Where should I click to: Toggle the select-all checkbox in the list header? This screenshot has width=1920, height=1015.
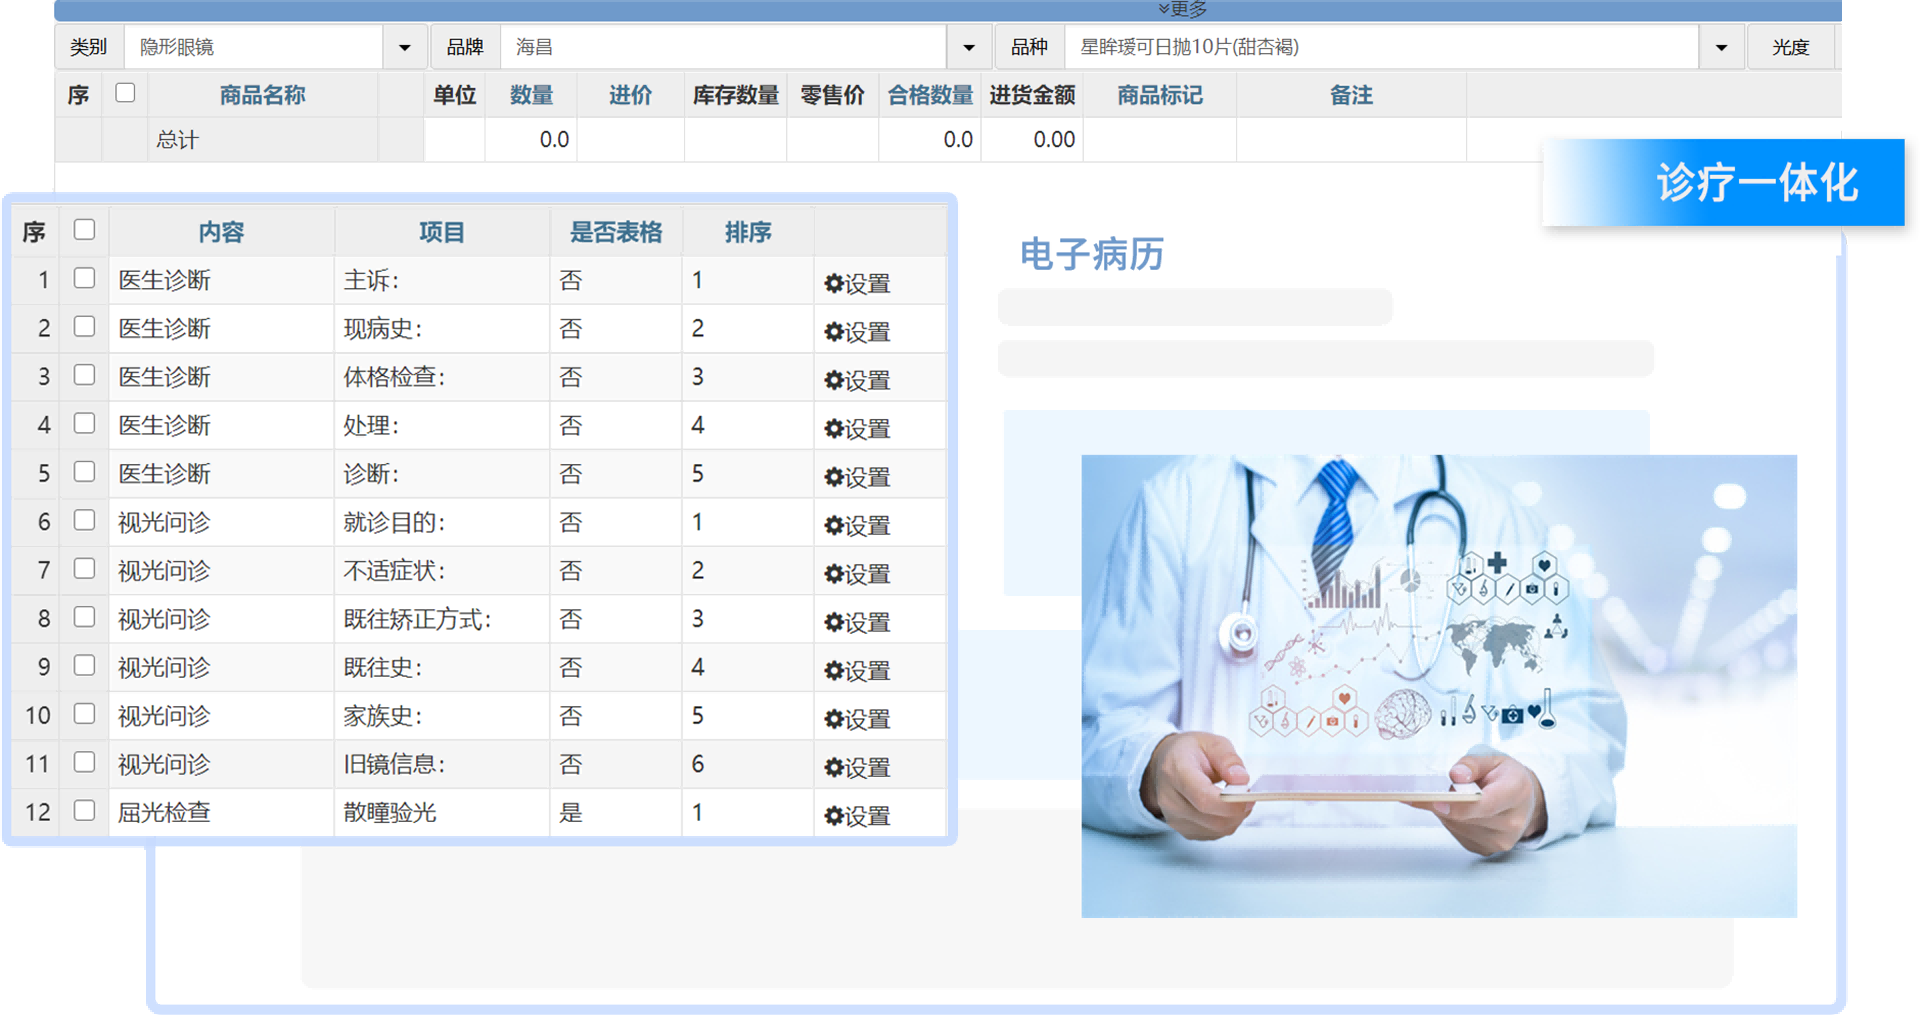(x=84, y=229)
